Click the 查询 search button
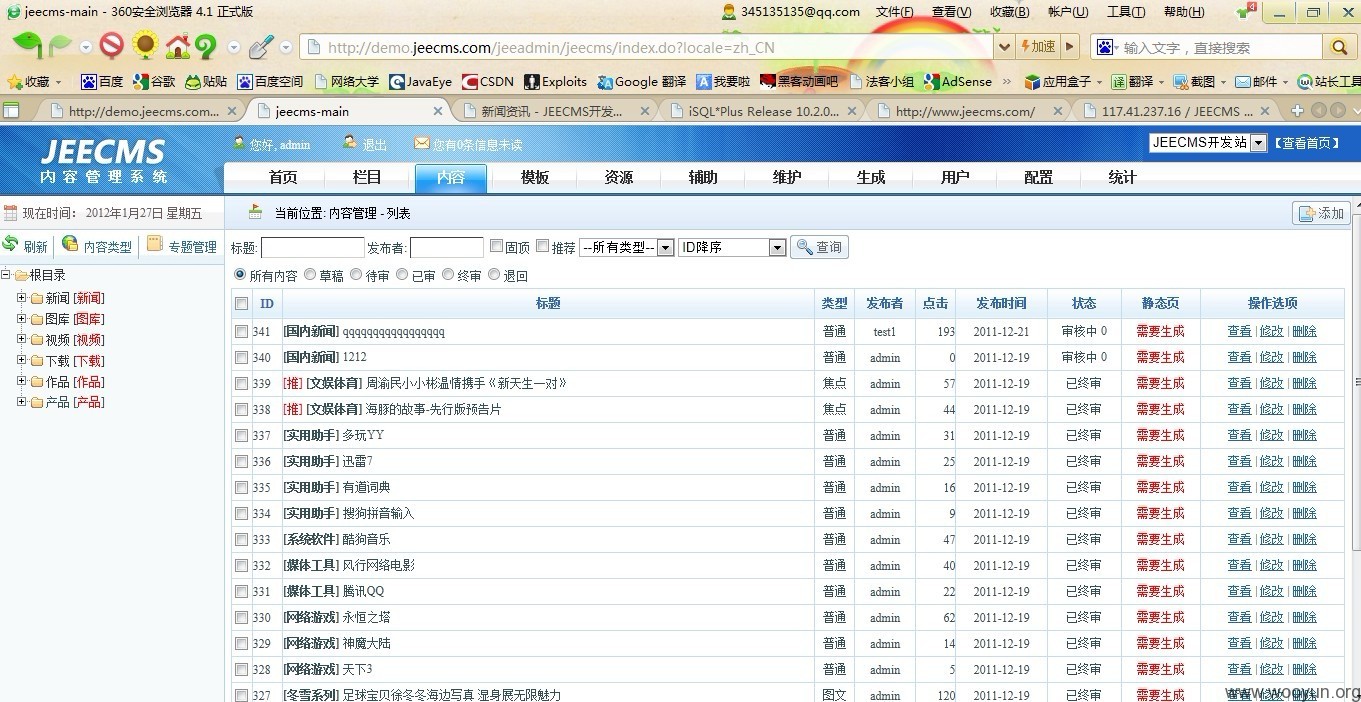The image size is (1361, 702). pos(819,247)
